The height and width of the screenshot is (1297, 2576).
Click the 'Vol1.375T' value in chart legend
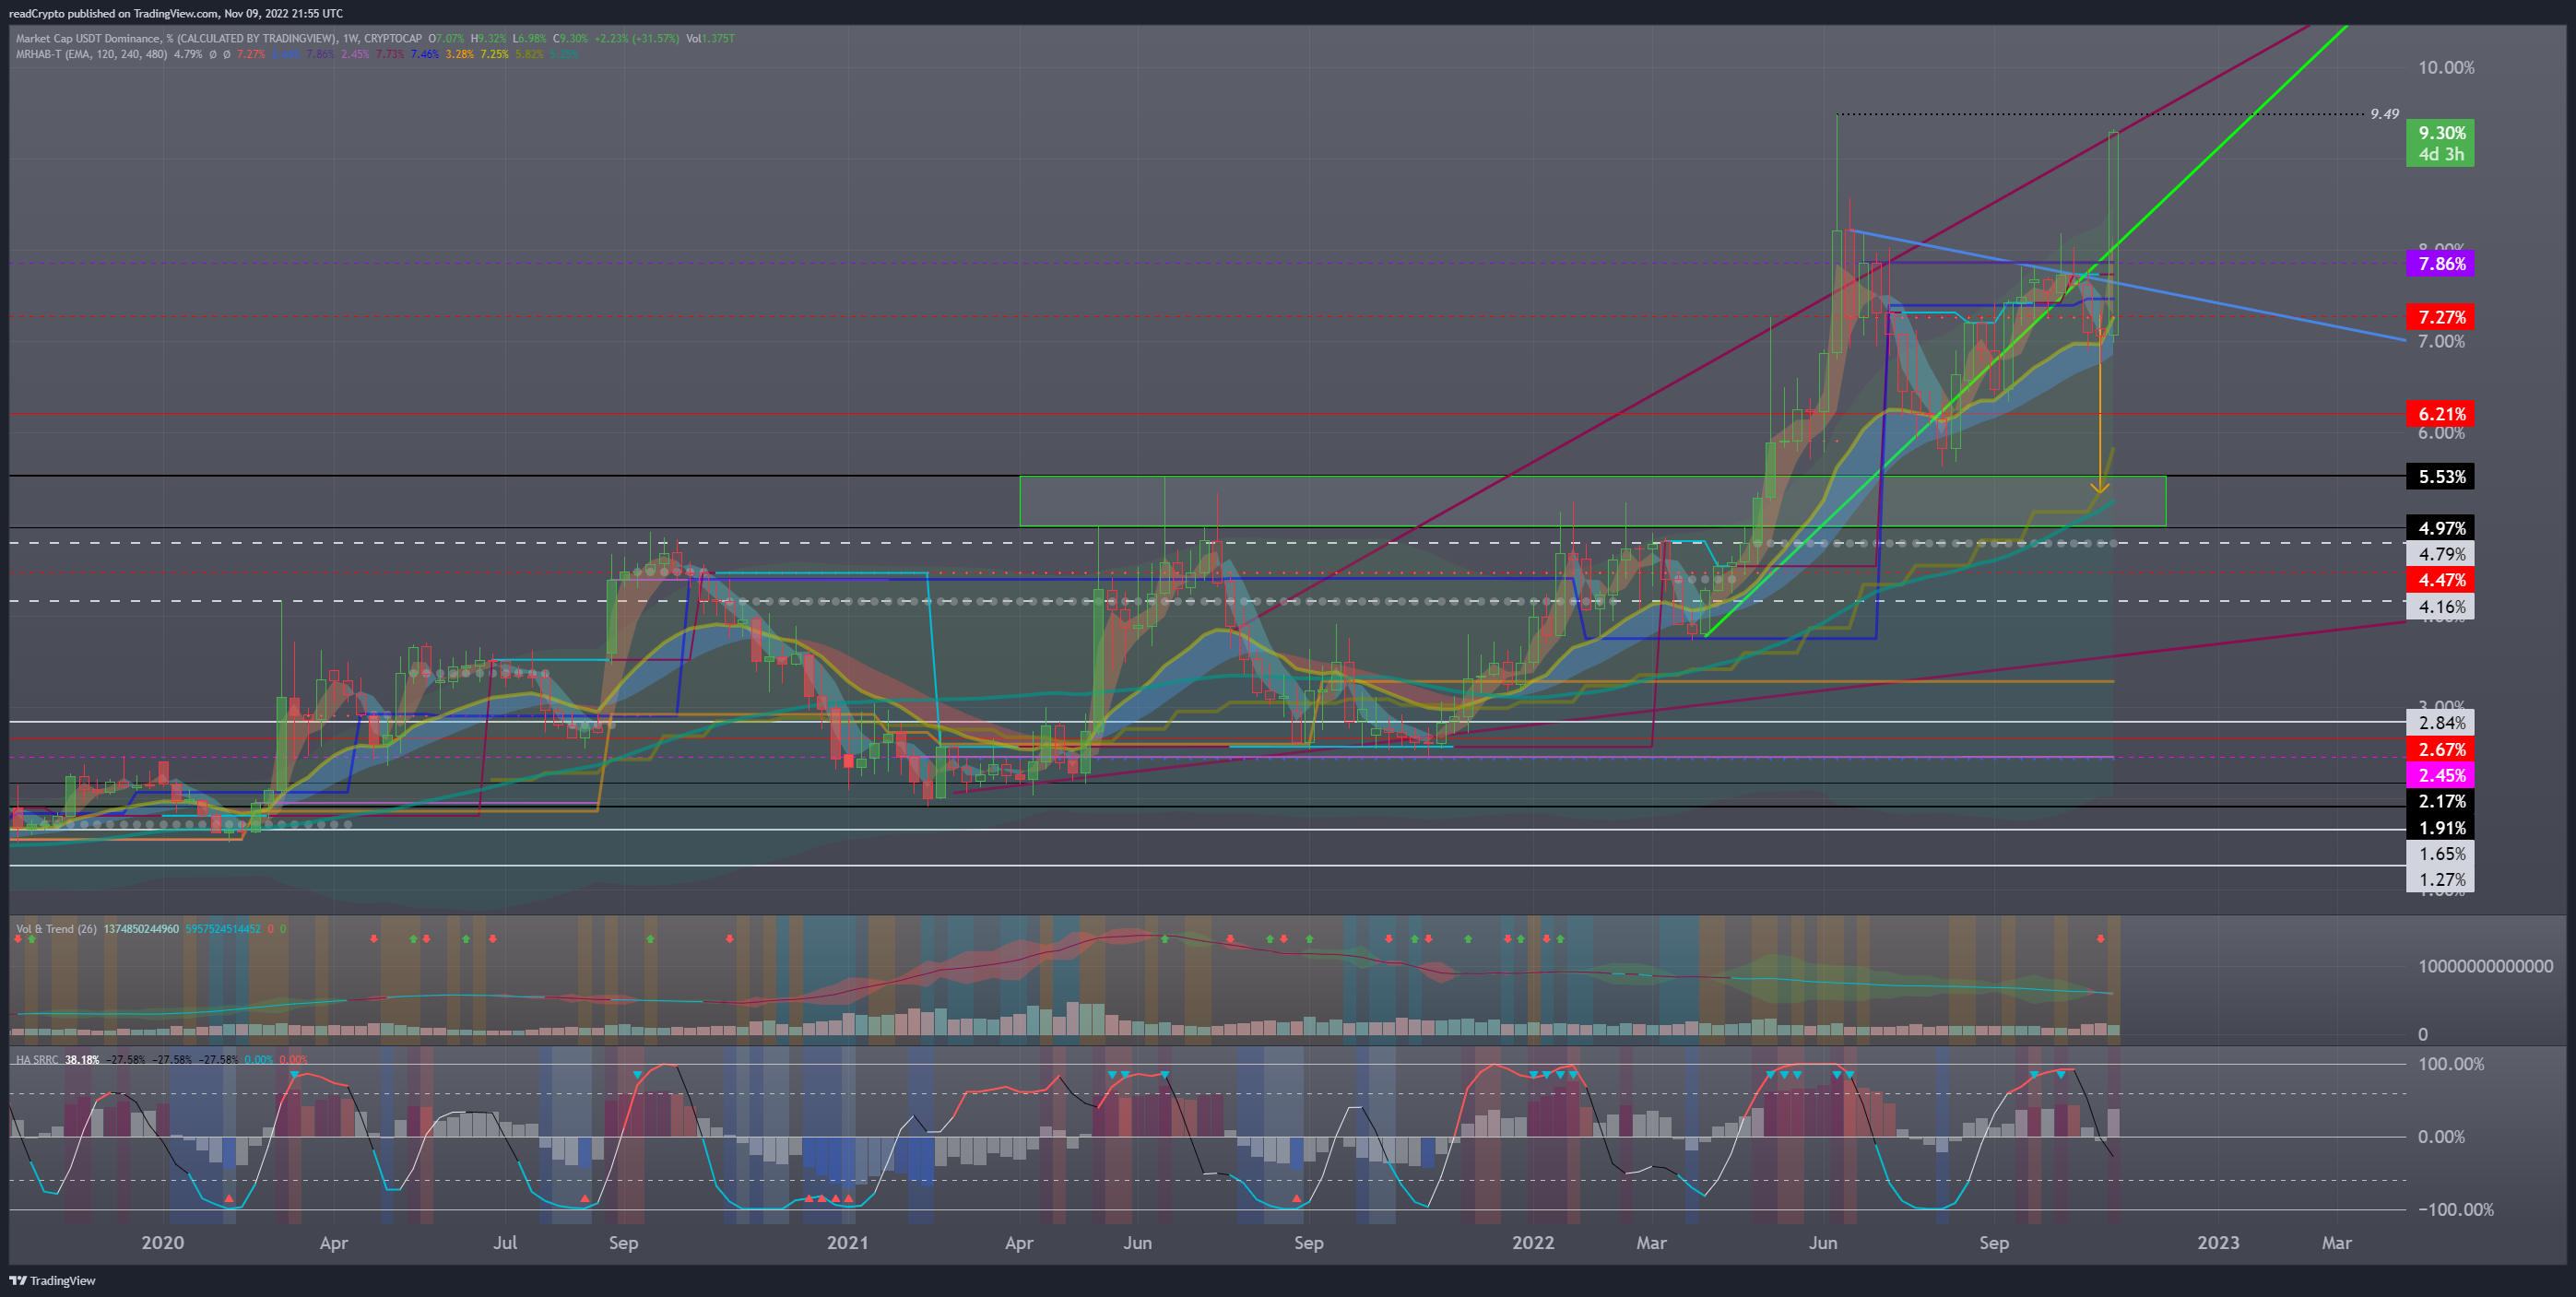click(710, 39)
